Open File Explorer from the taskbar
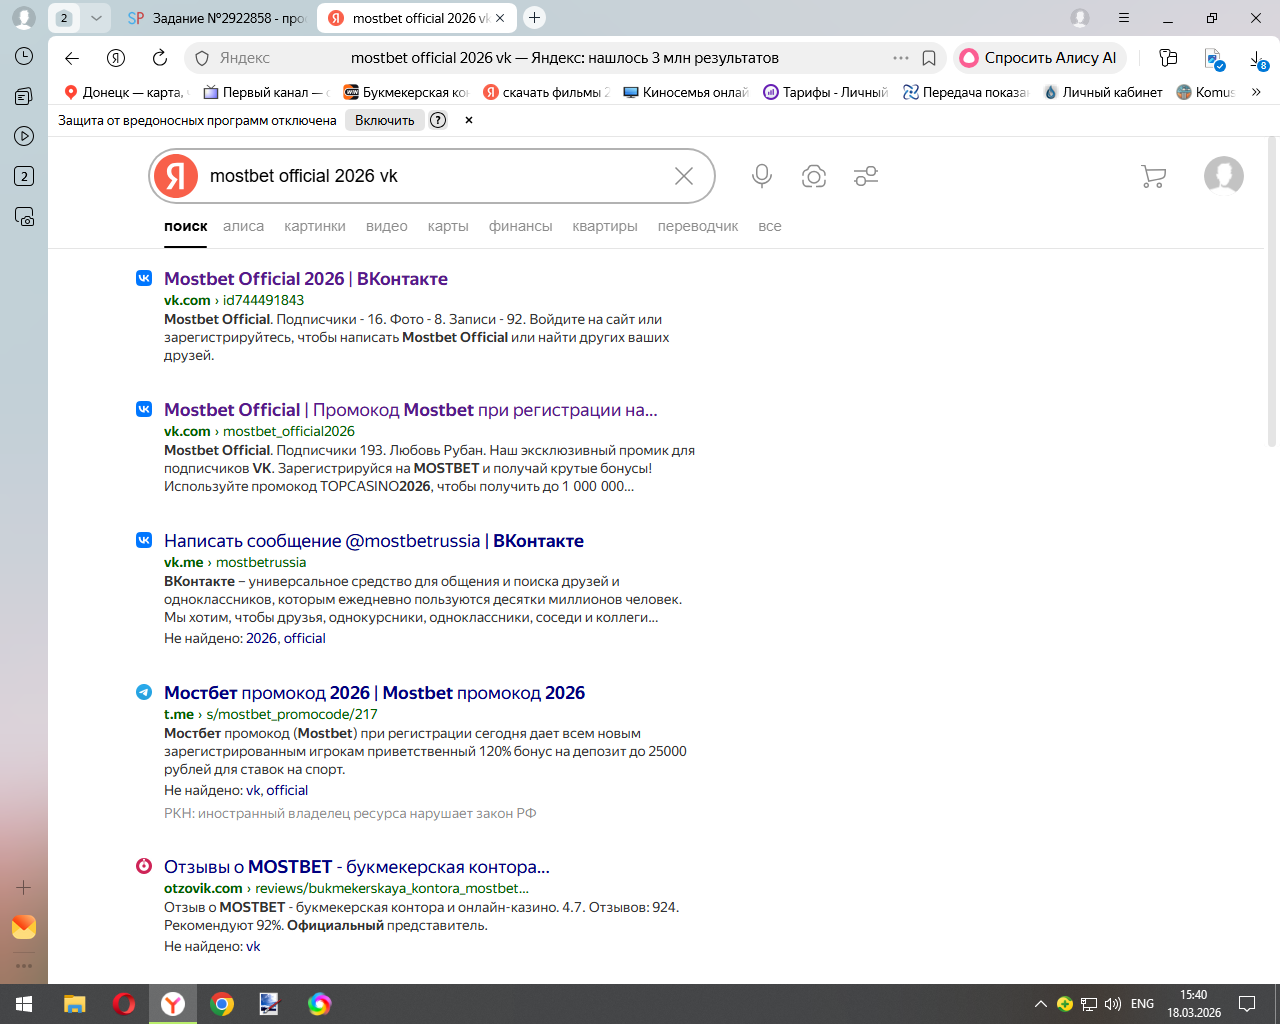Image resolution: width=1280 pixels, height=1024 pixels. 75,1004
